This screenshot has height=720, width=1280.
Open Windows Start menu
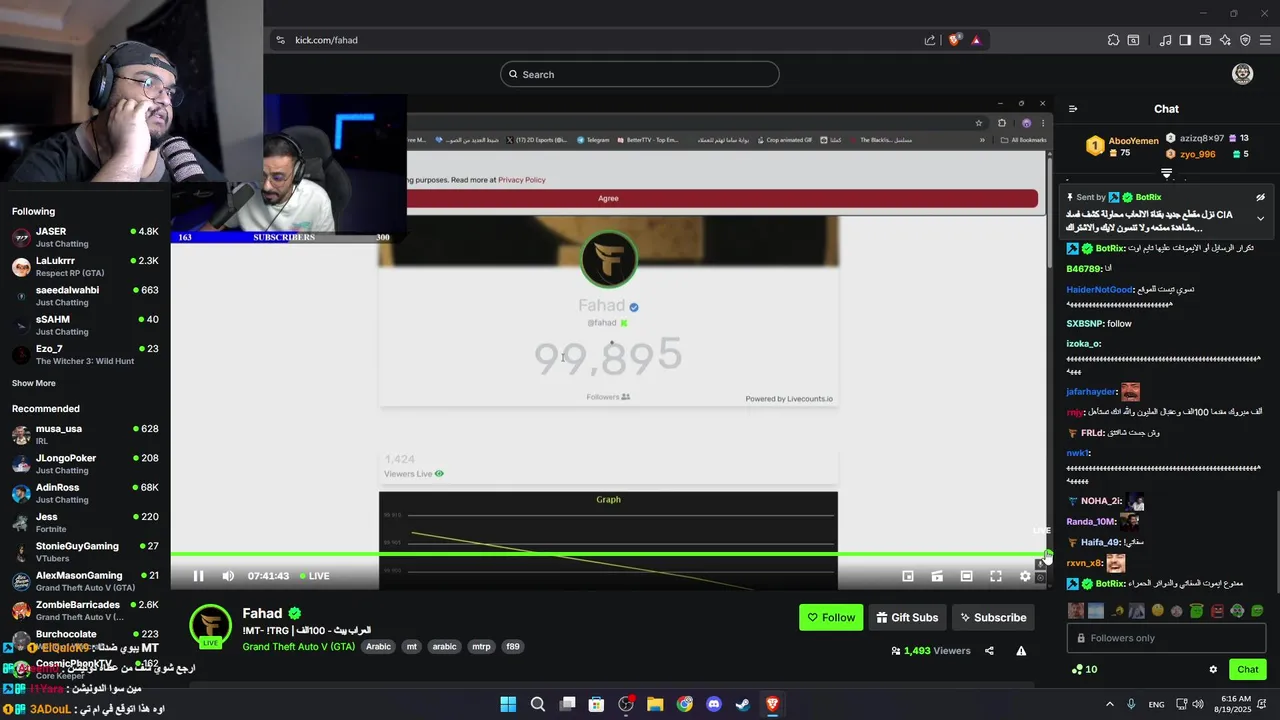click(508, 704)
